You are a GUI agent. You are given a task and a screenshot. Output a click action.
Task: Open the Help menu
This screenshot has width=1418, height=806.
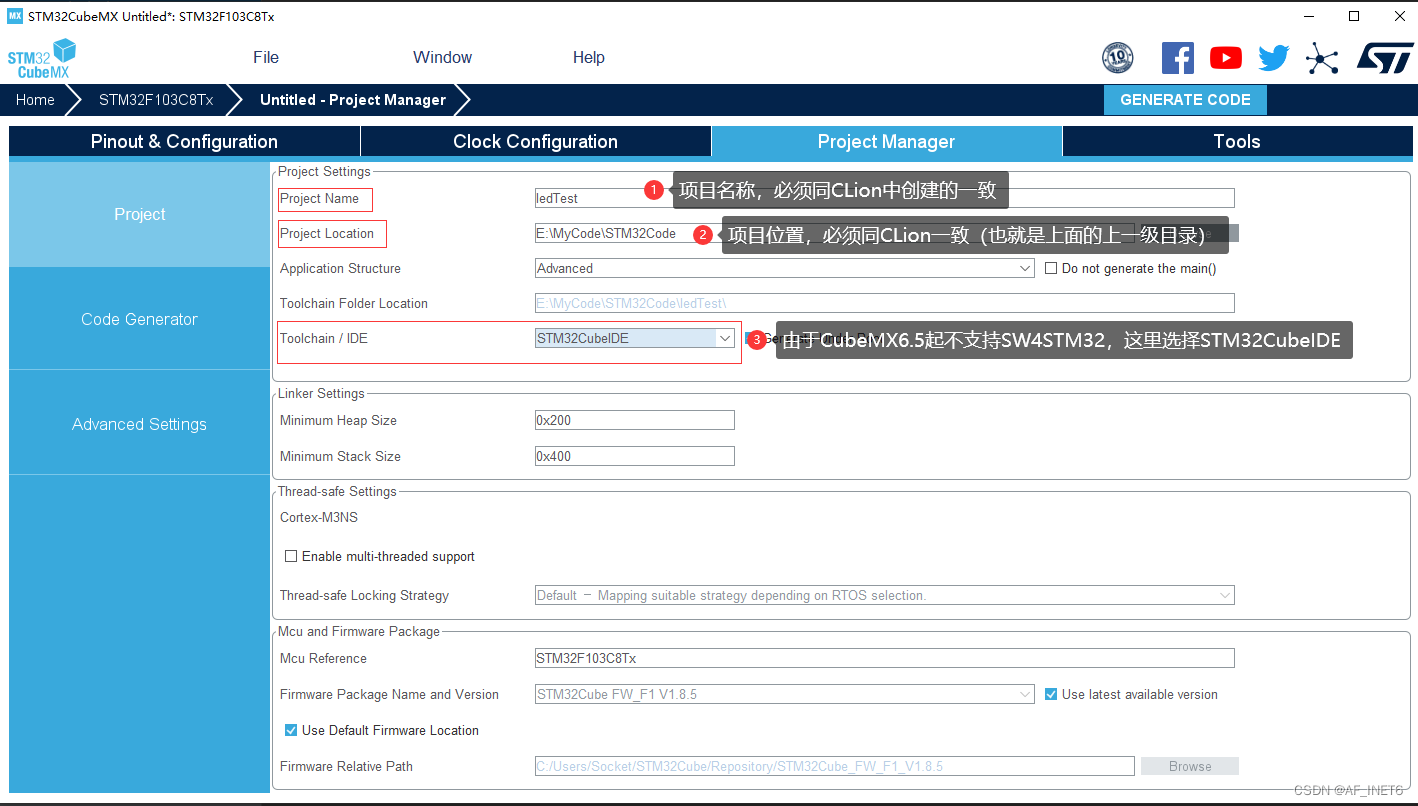pos(589,57)
